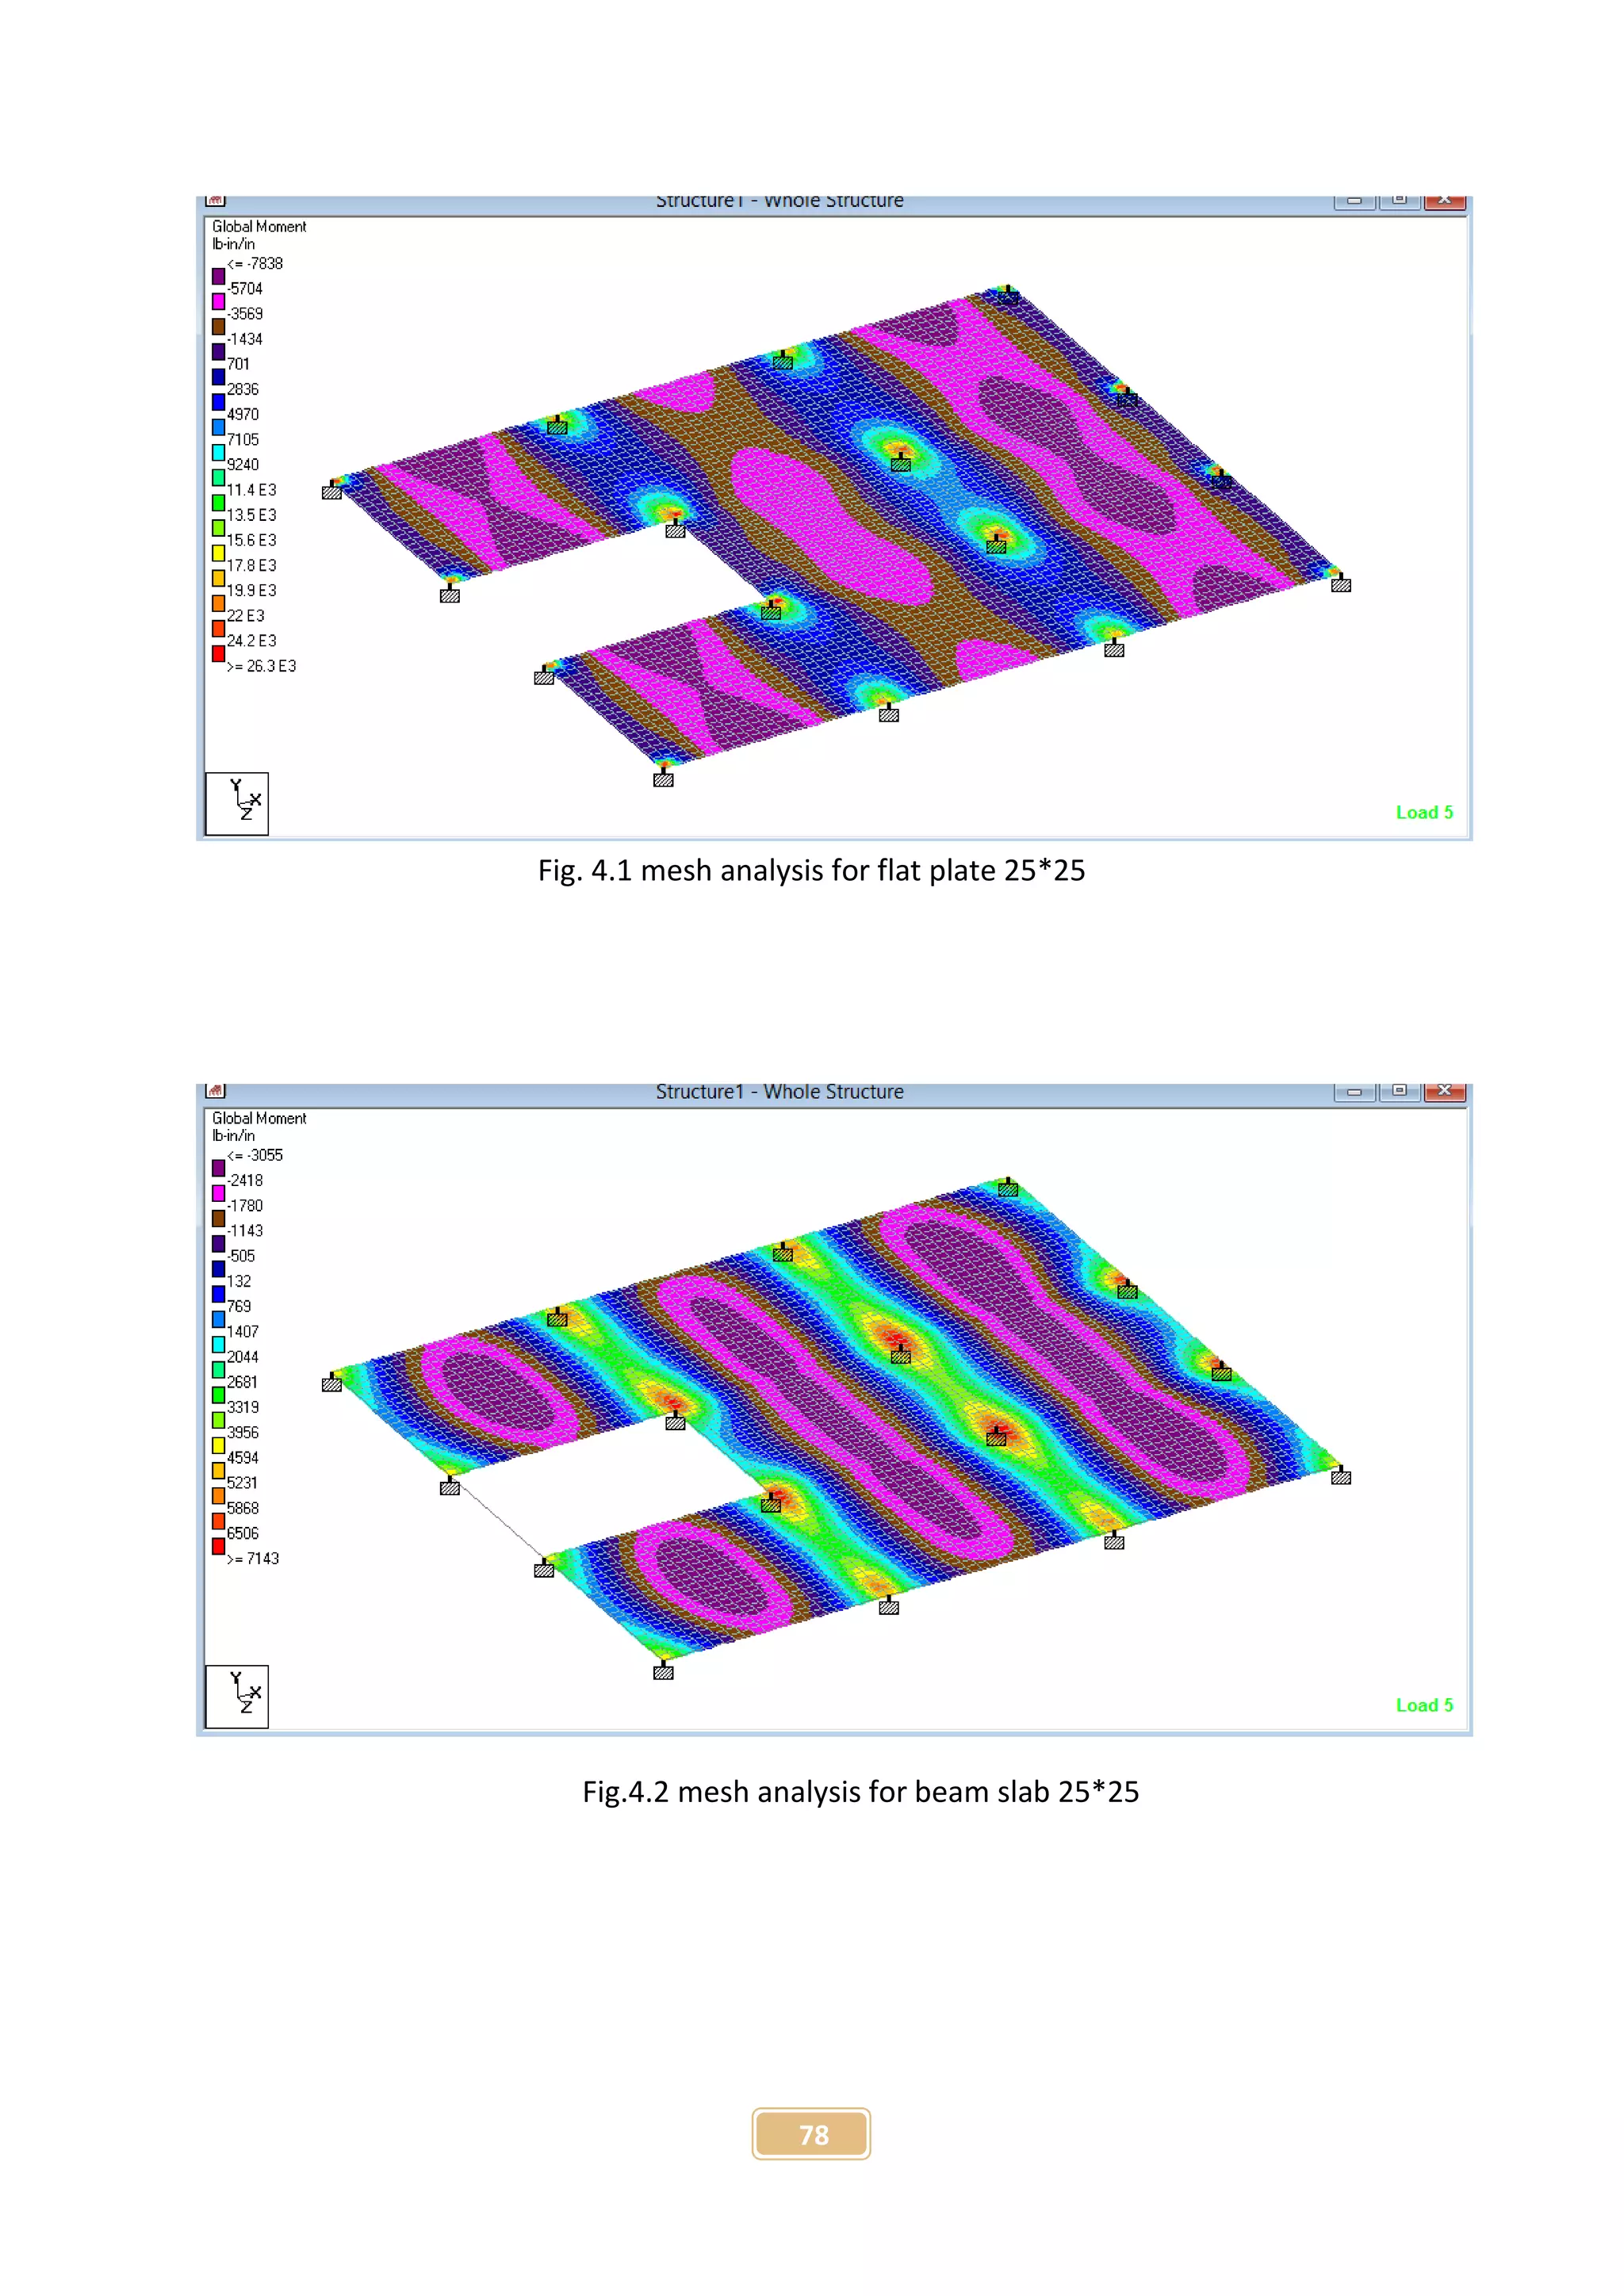Pick the bright red swatch above '>= 7143'
The image size is (1624, 2296).
[218, 1546]
